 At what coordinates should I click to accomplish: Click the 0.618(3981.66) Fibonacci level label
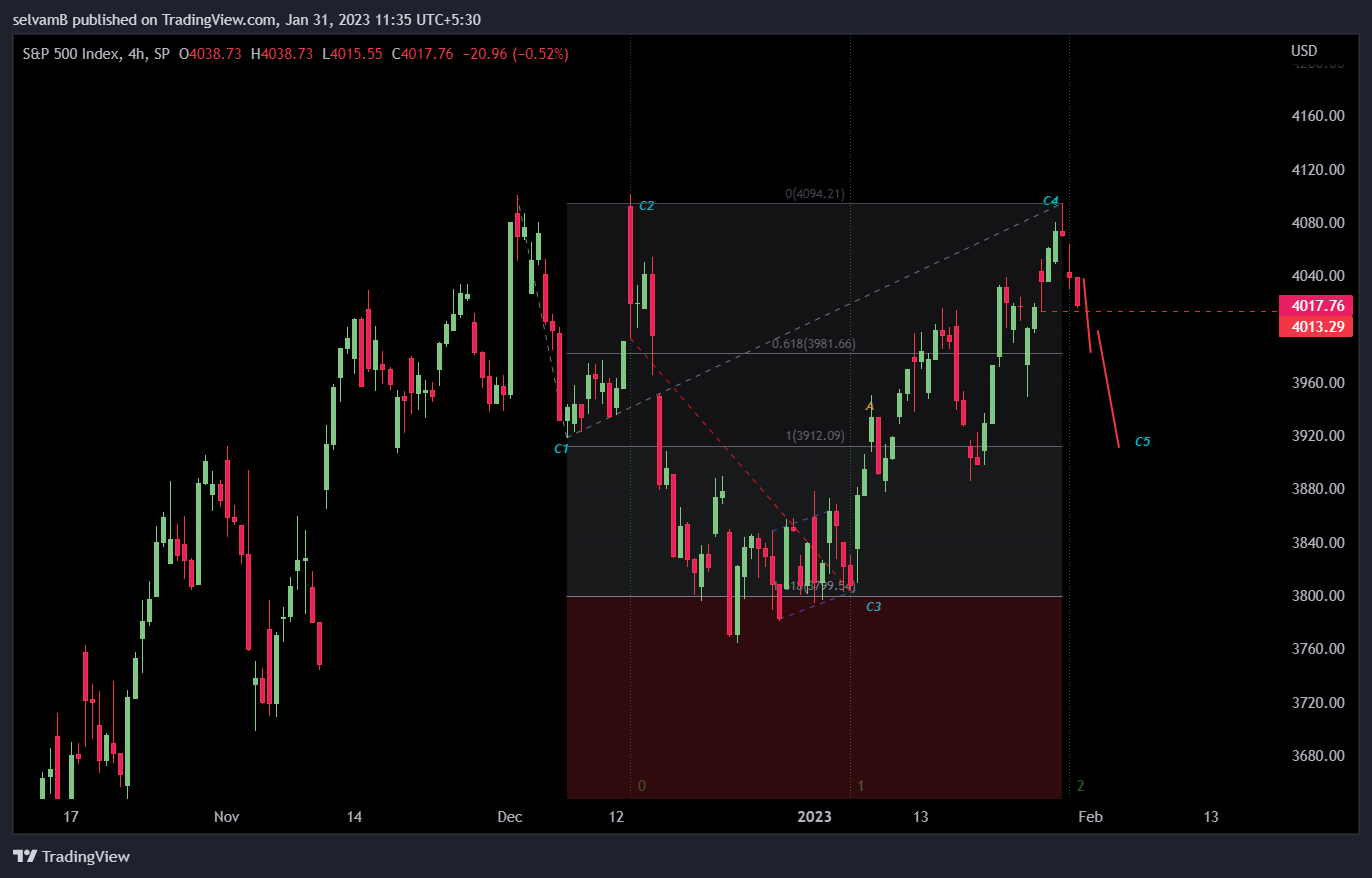814,344
